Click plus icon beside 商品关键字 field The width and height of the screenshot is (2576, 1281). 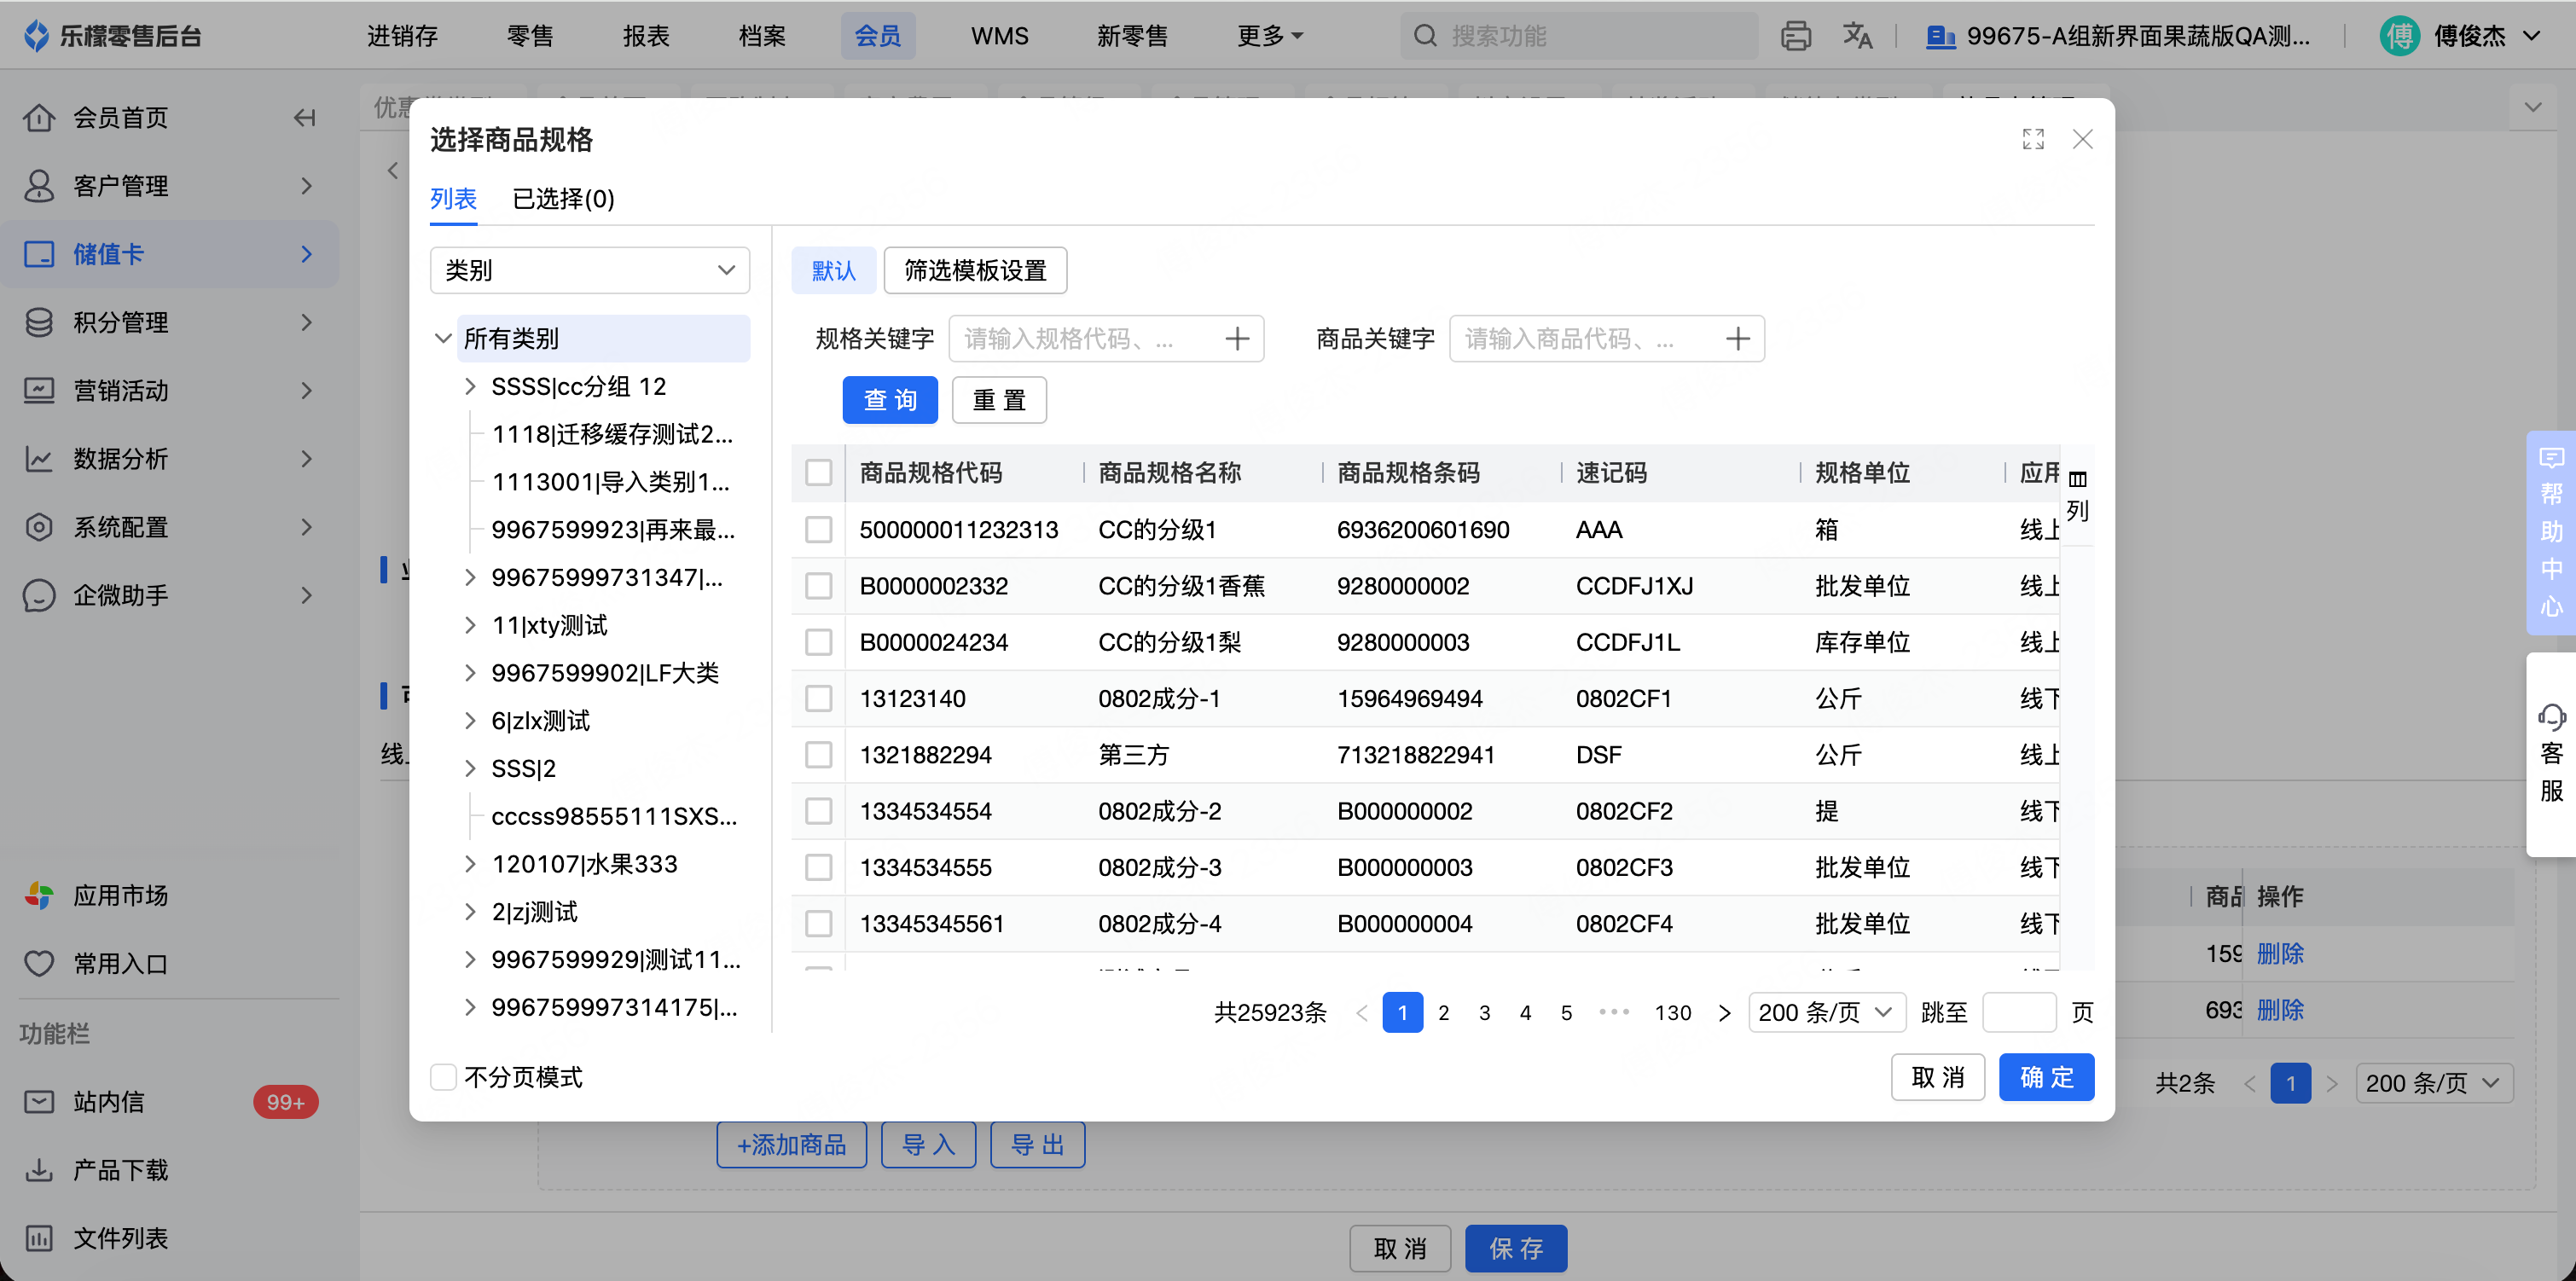coord(1737,339)
